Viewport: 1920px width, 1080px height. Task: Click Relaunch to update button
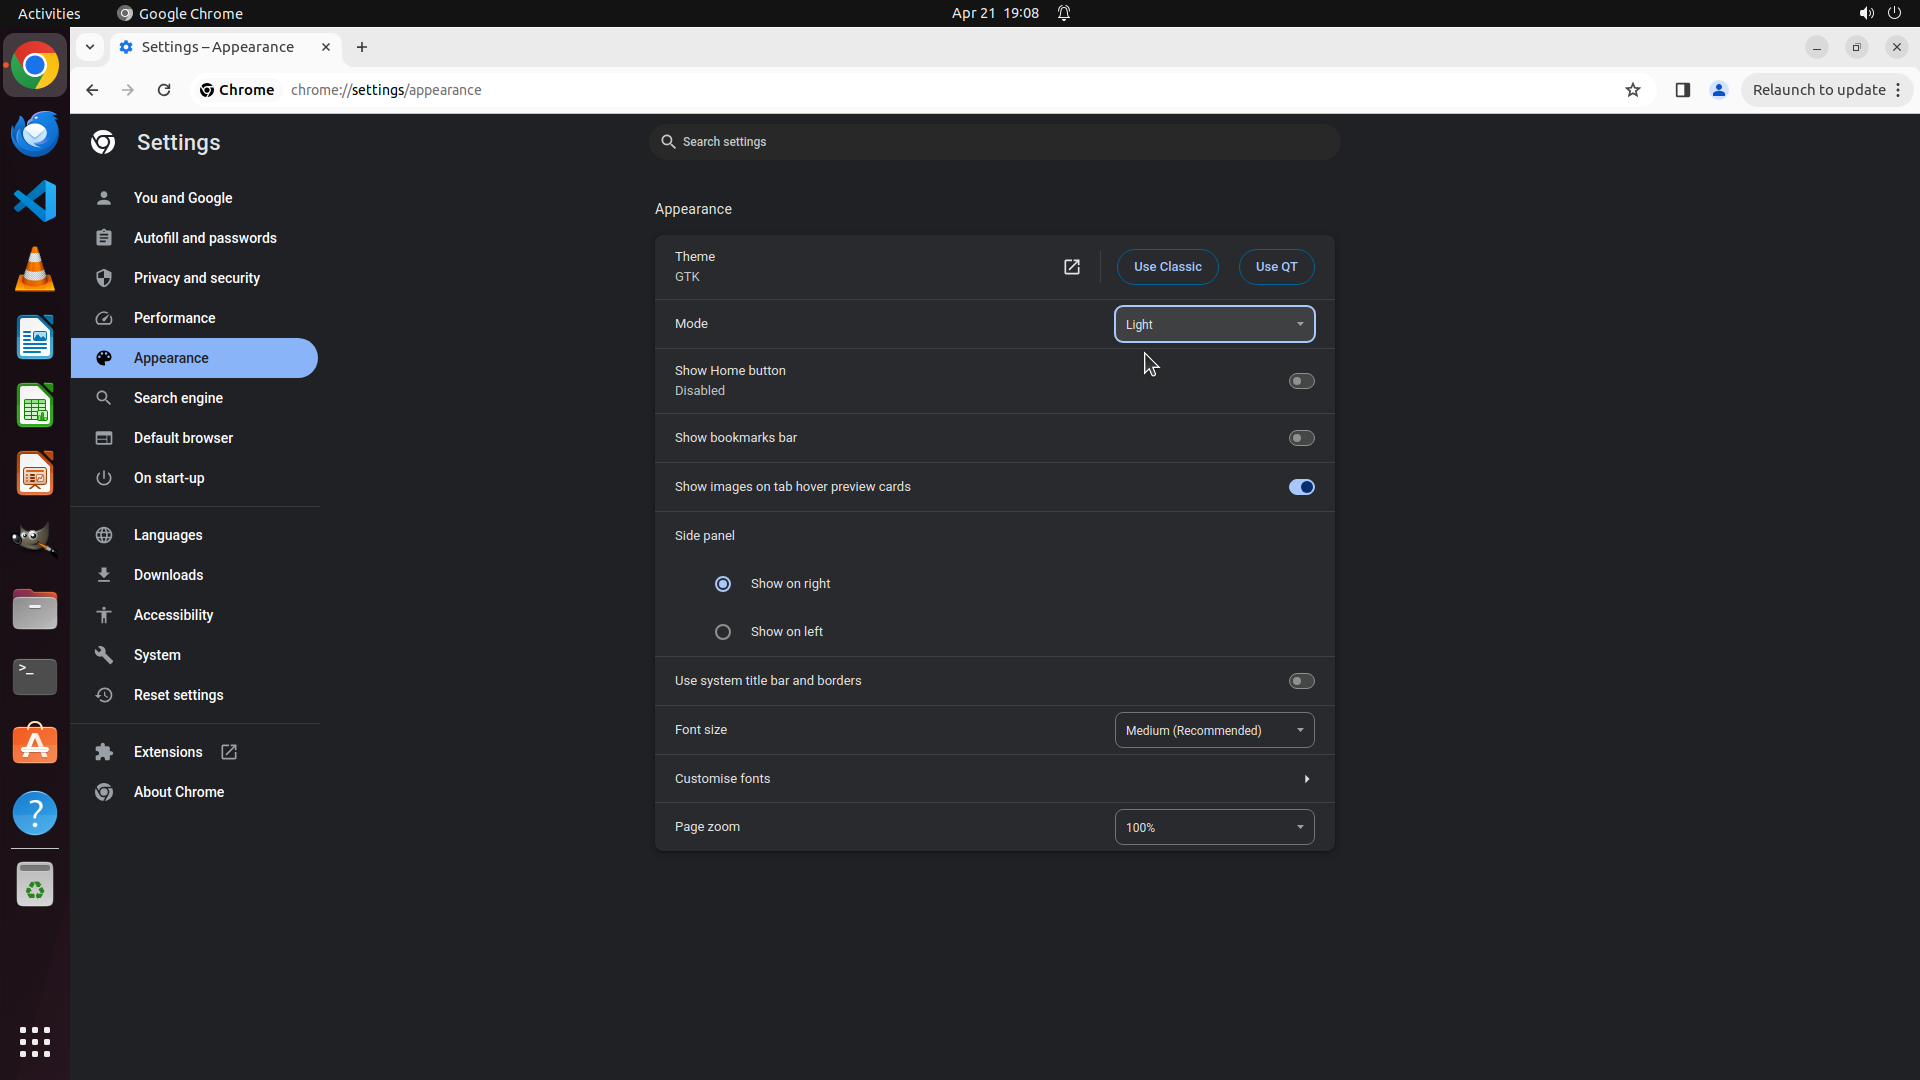(1818, 90)
